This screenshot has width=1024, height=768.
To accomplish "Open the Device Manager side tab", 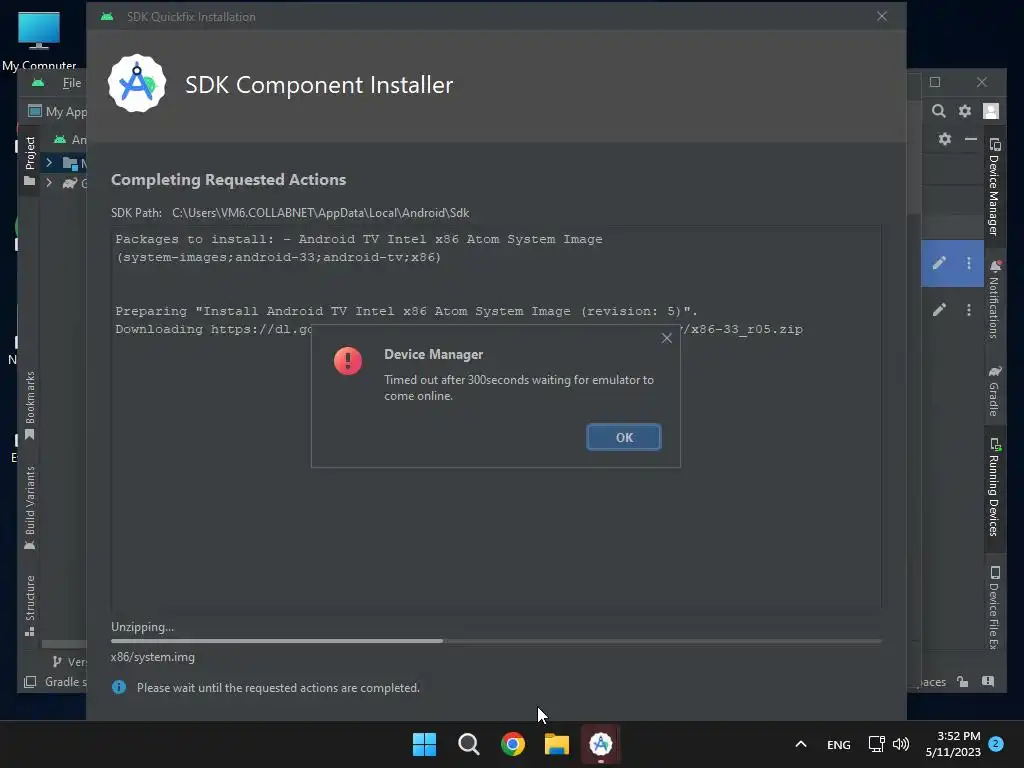I will [994, 187].
